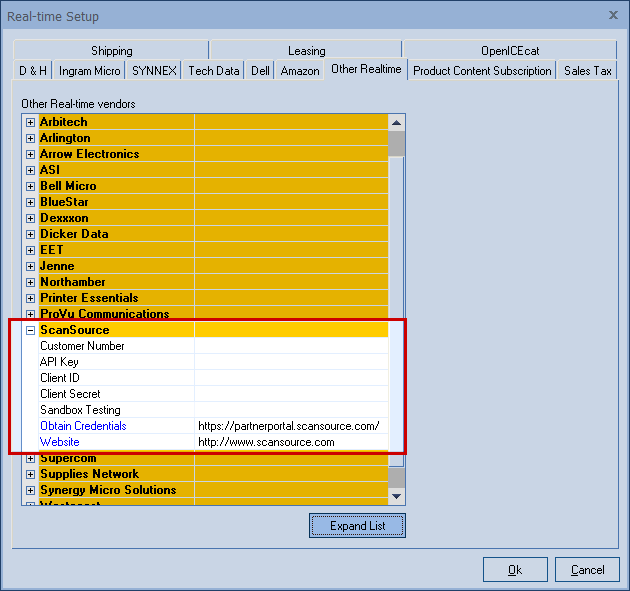630x591 pixels.
Task: Click the vendor list scroll down arrow
Action: (397, 496)
